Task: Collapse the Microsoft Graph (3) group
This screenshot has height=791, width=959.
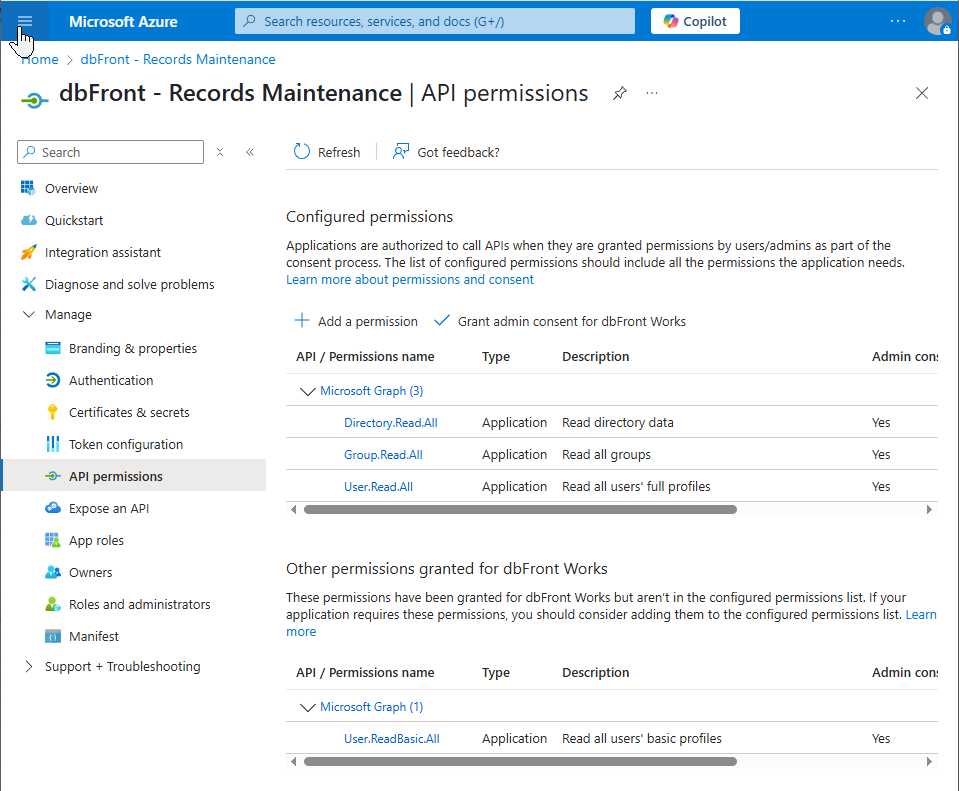Action: pos(308,391)
